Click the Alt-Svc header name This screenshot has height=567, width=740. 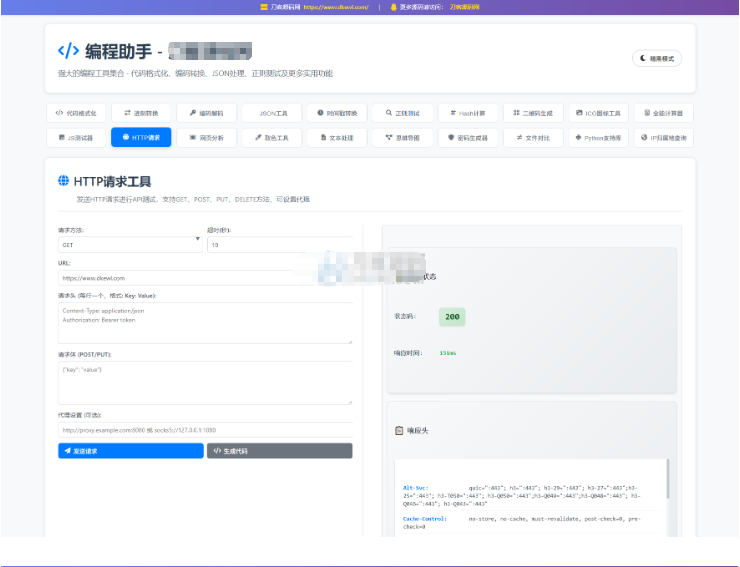point(415,488)
